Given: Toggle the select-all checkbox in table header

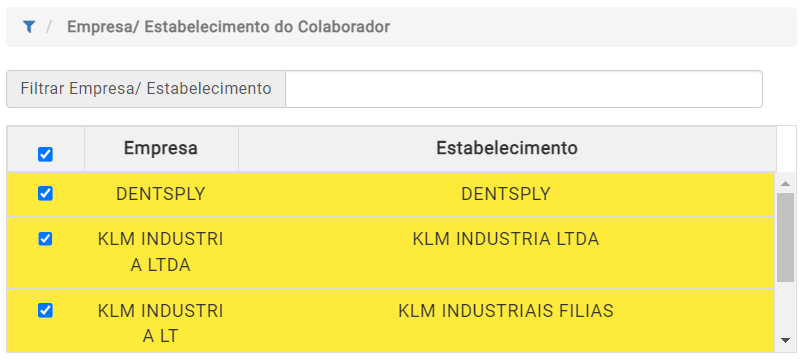Looking at the screenshot, I should click(x=46, y=154).
